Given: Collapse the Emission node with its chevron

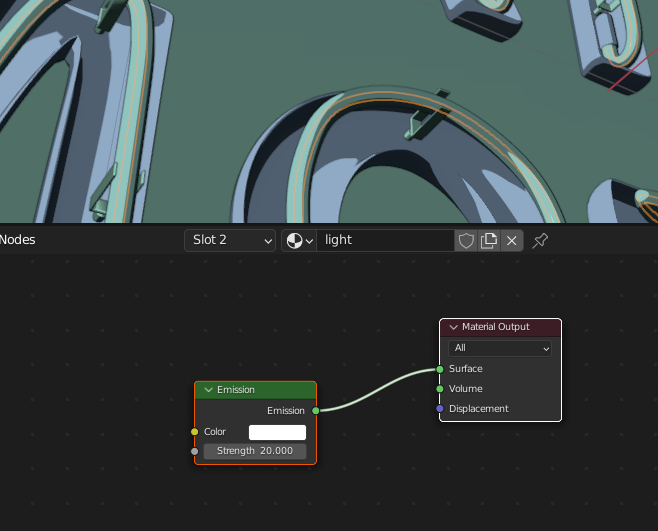Looking at the screenshot, I should point(208,390).
